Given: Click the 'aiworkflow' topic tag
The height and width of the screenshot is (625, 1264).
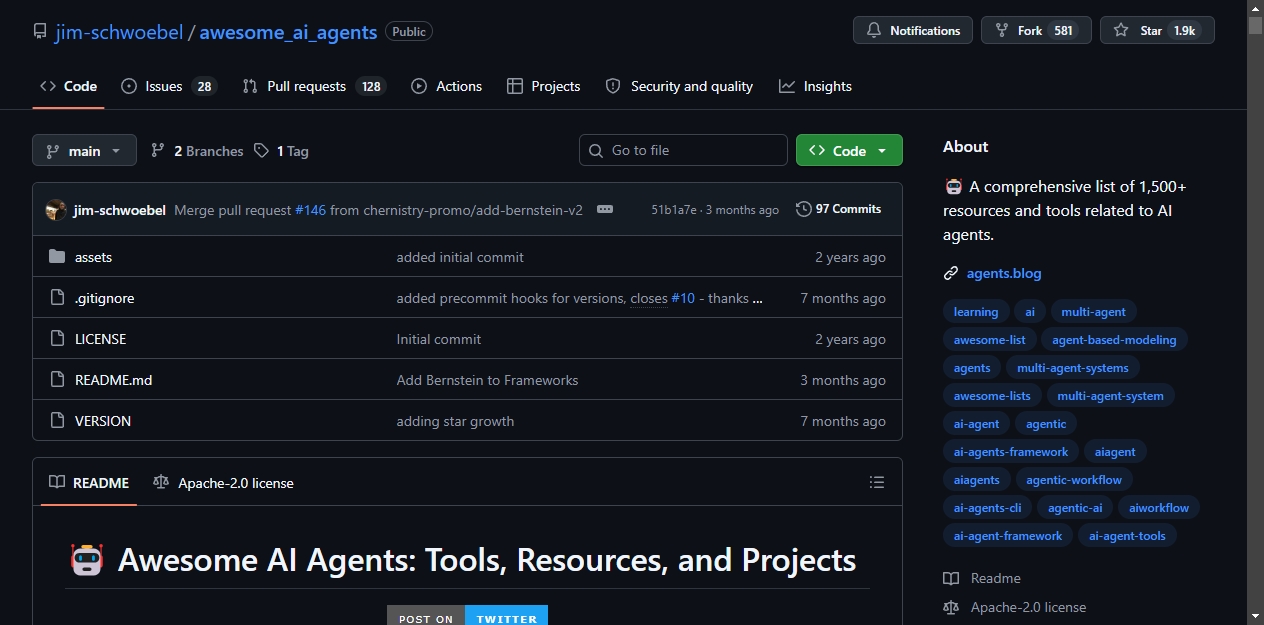Looking at the screenshot, I should 1159,508.
